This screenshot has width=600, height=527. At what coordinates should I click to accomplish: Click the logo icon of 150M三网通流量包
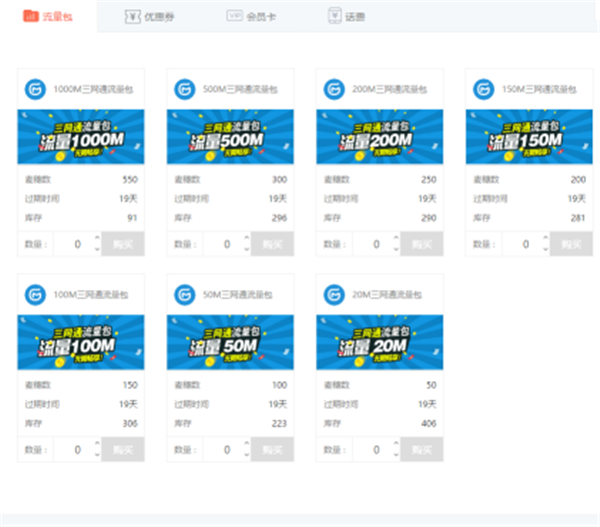pos(484,89)
